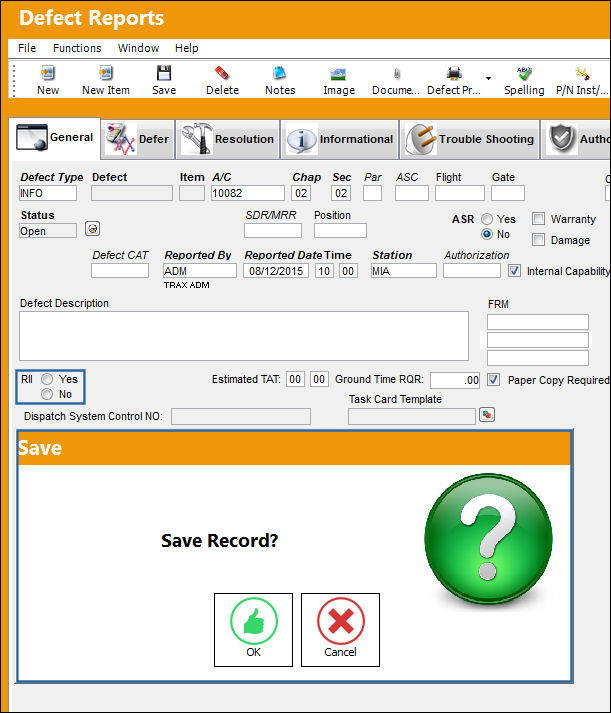Click the New toolbar icon
The image size is (611, 713).
click(48, 73)
